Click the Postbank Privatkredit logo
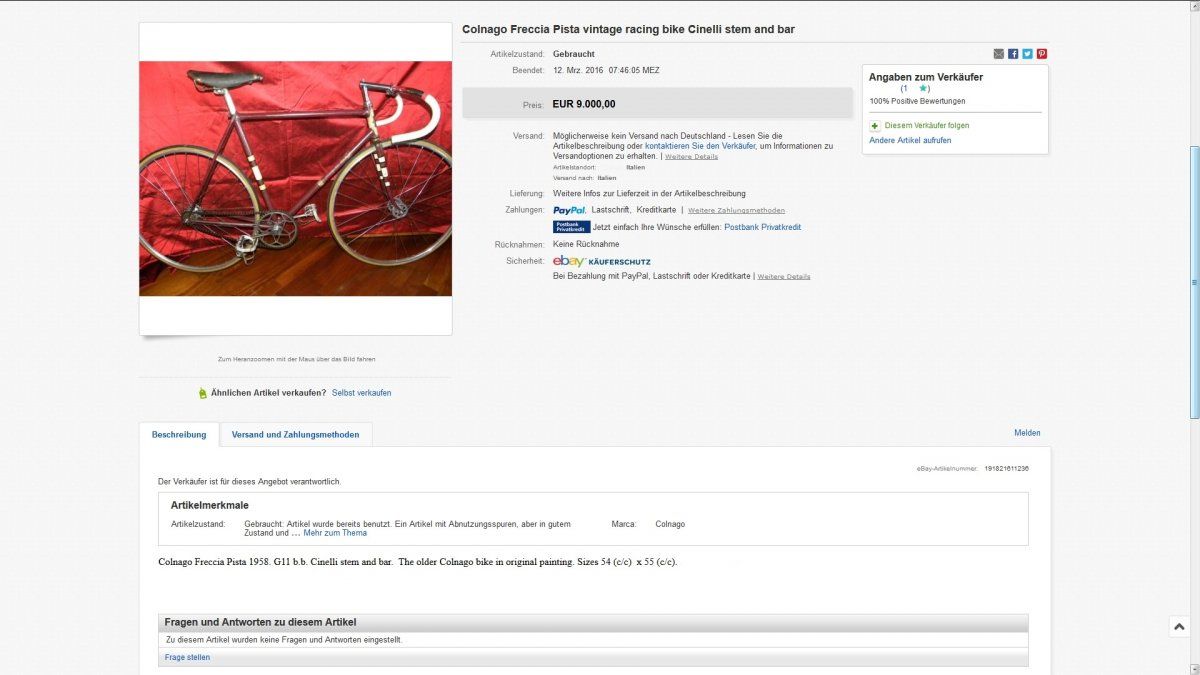The image size is (1200, 675). point(572,227)
